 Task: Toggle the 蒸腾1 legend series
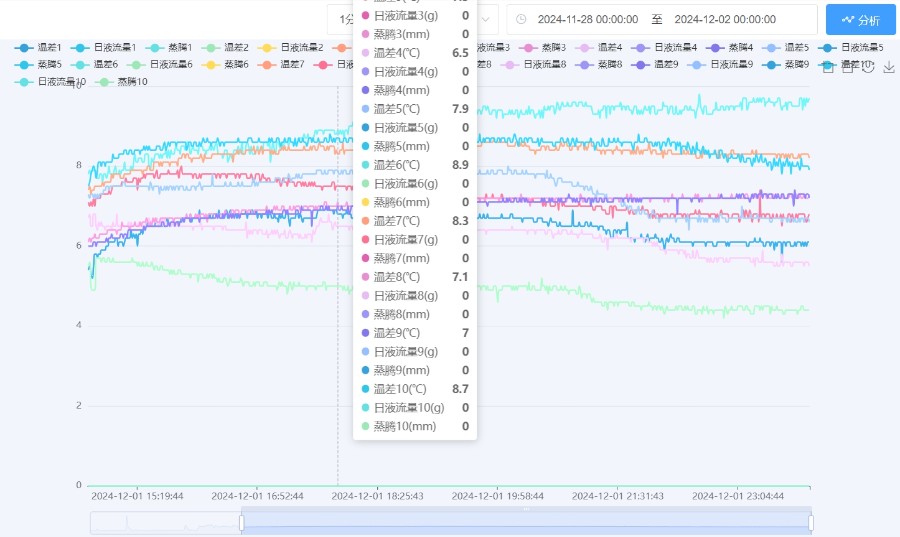(169, 48)
